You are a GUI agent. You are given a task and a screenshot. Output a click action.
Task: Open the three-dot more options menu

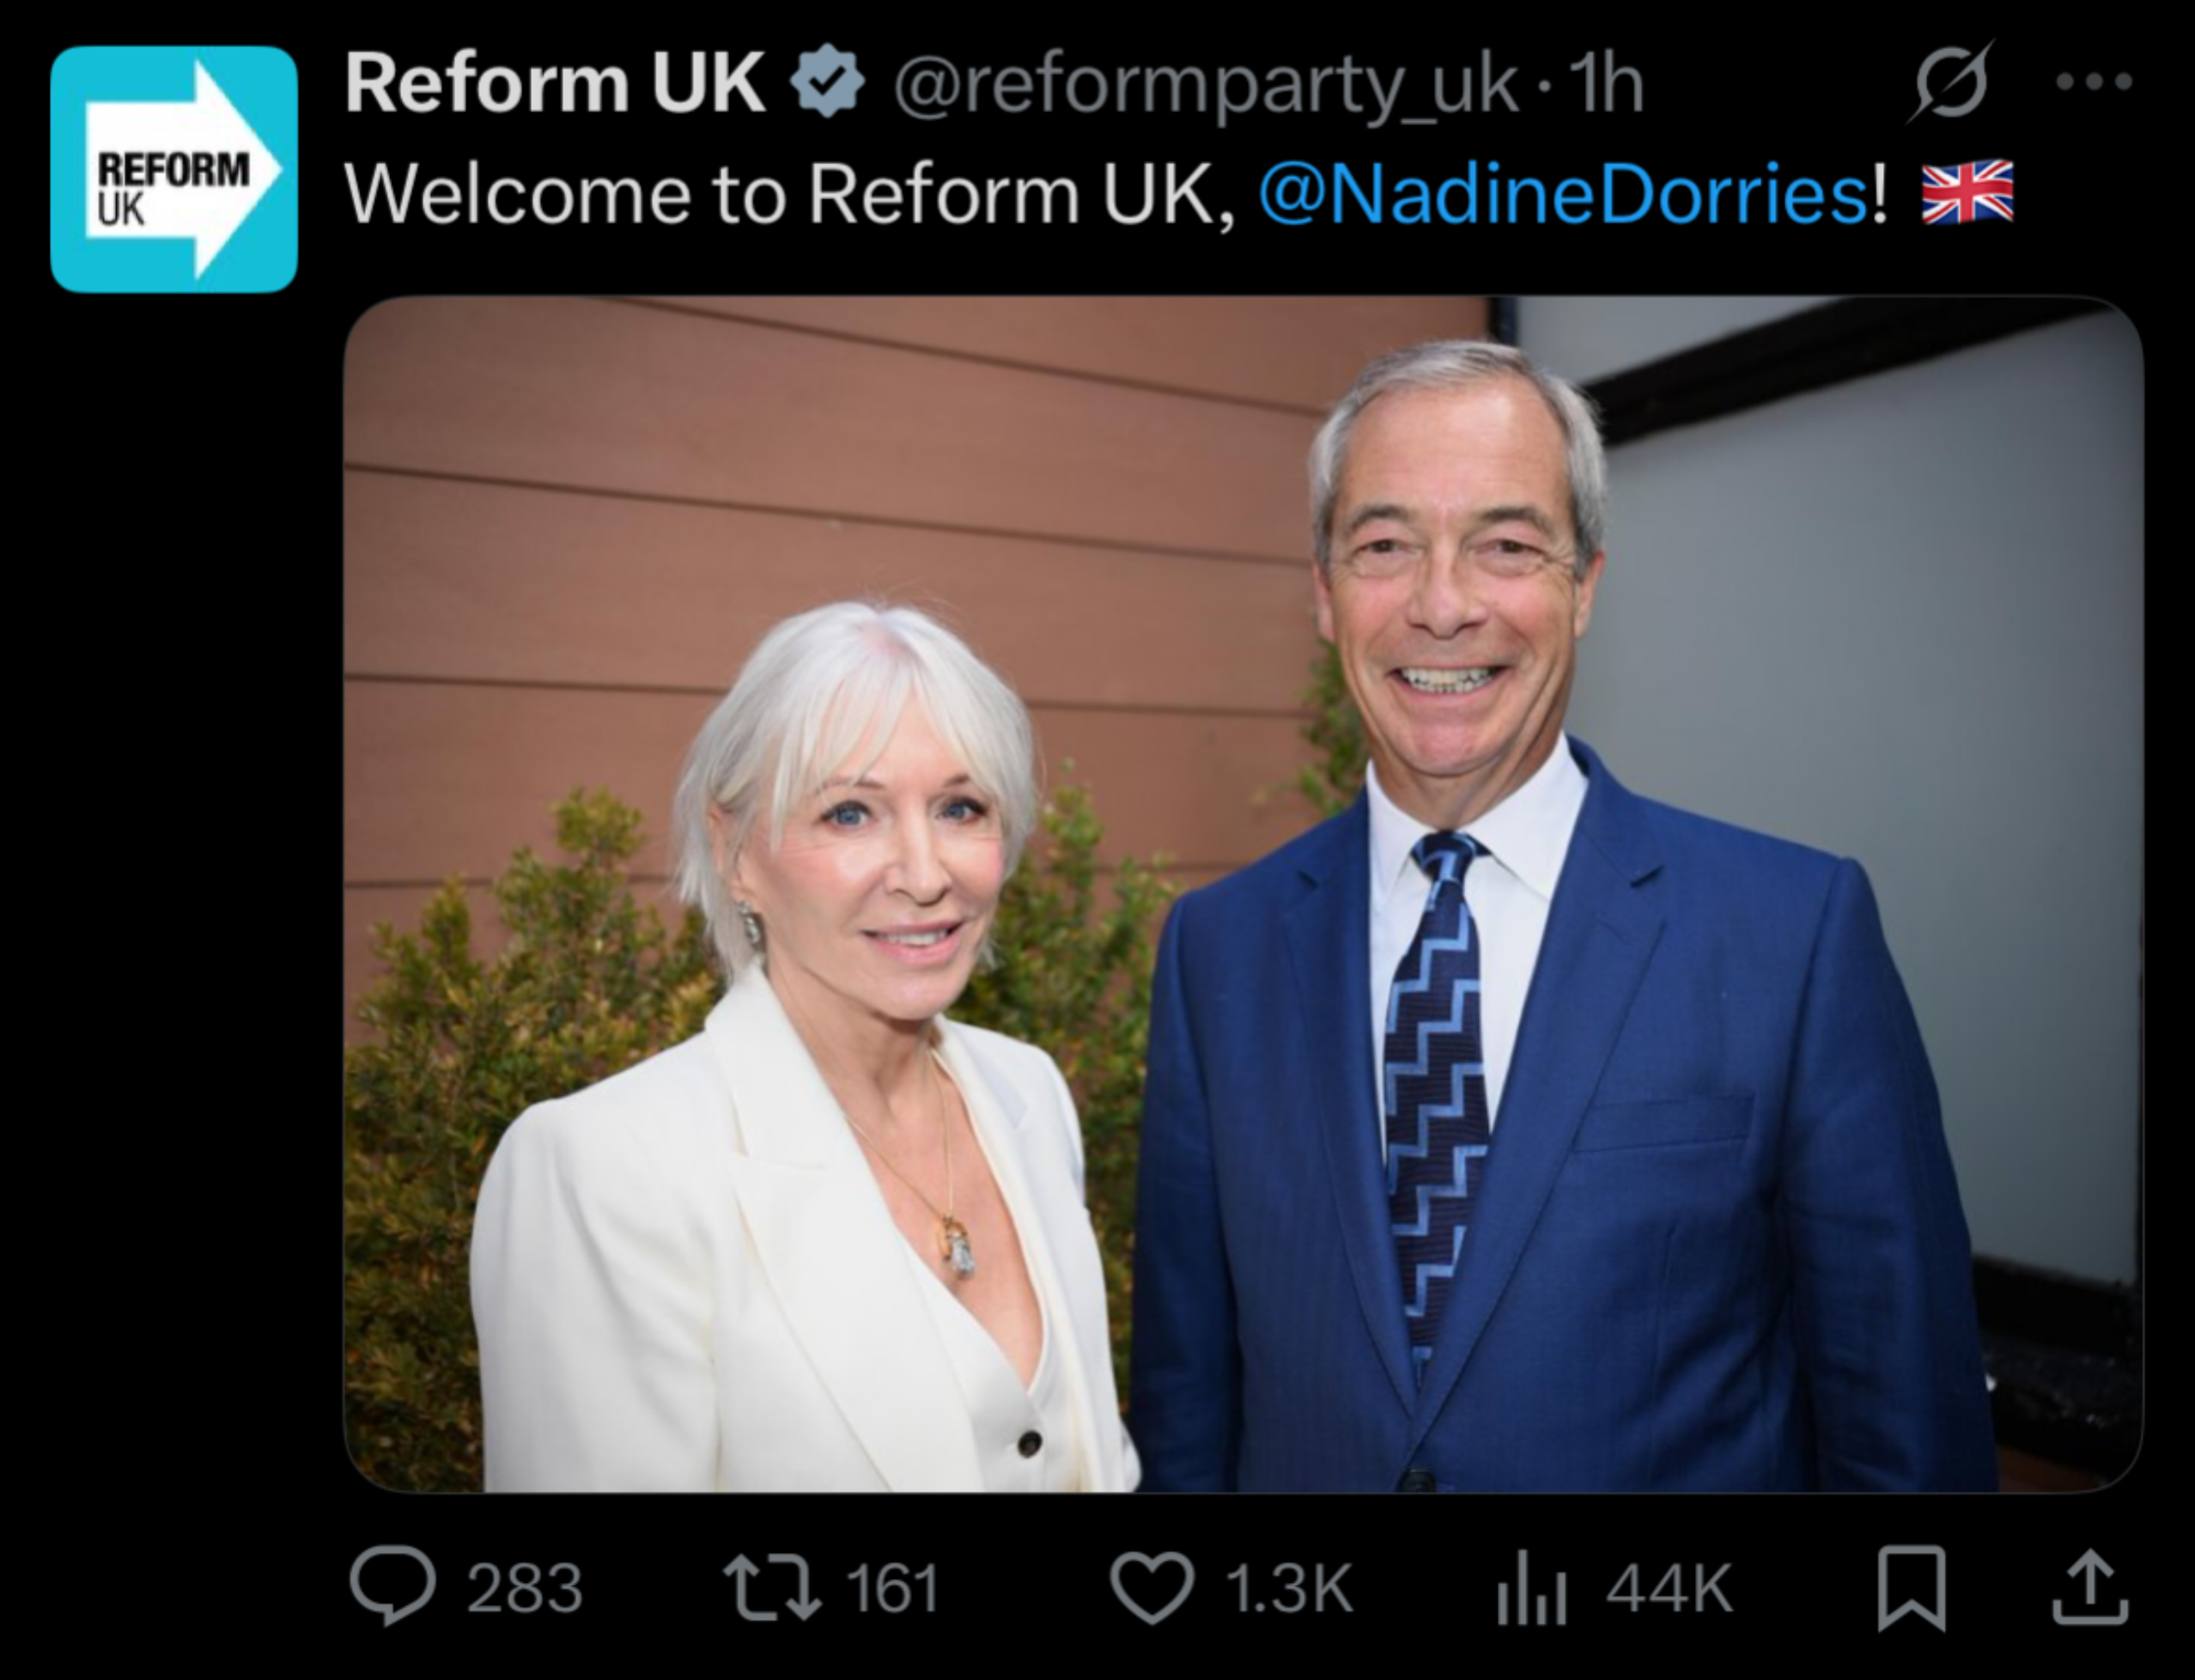coord(2094,82)
